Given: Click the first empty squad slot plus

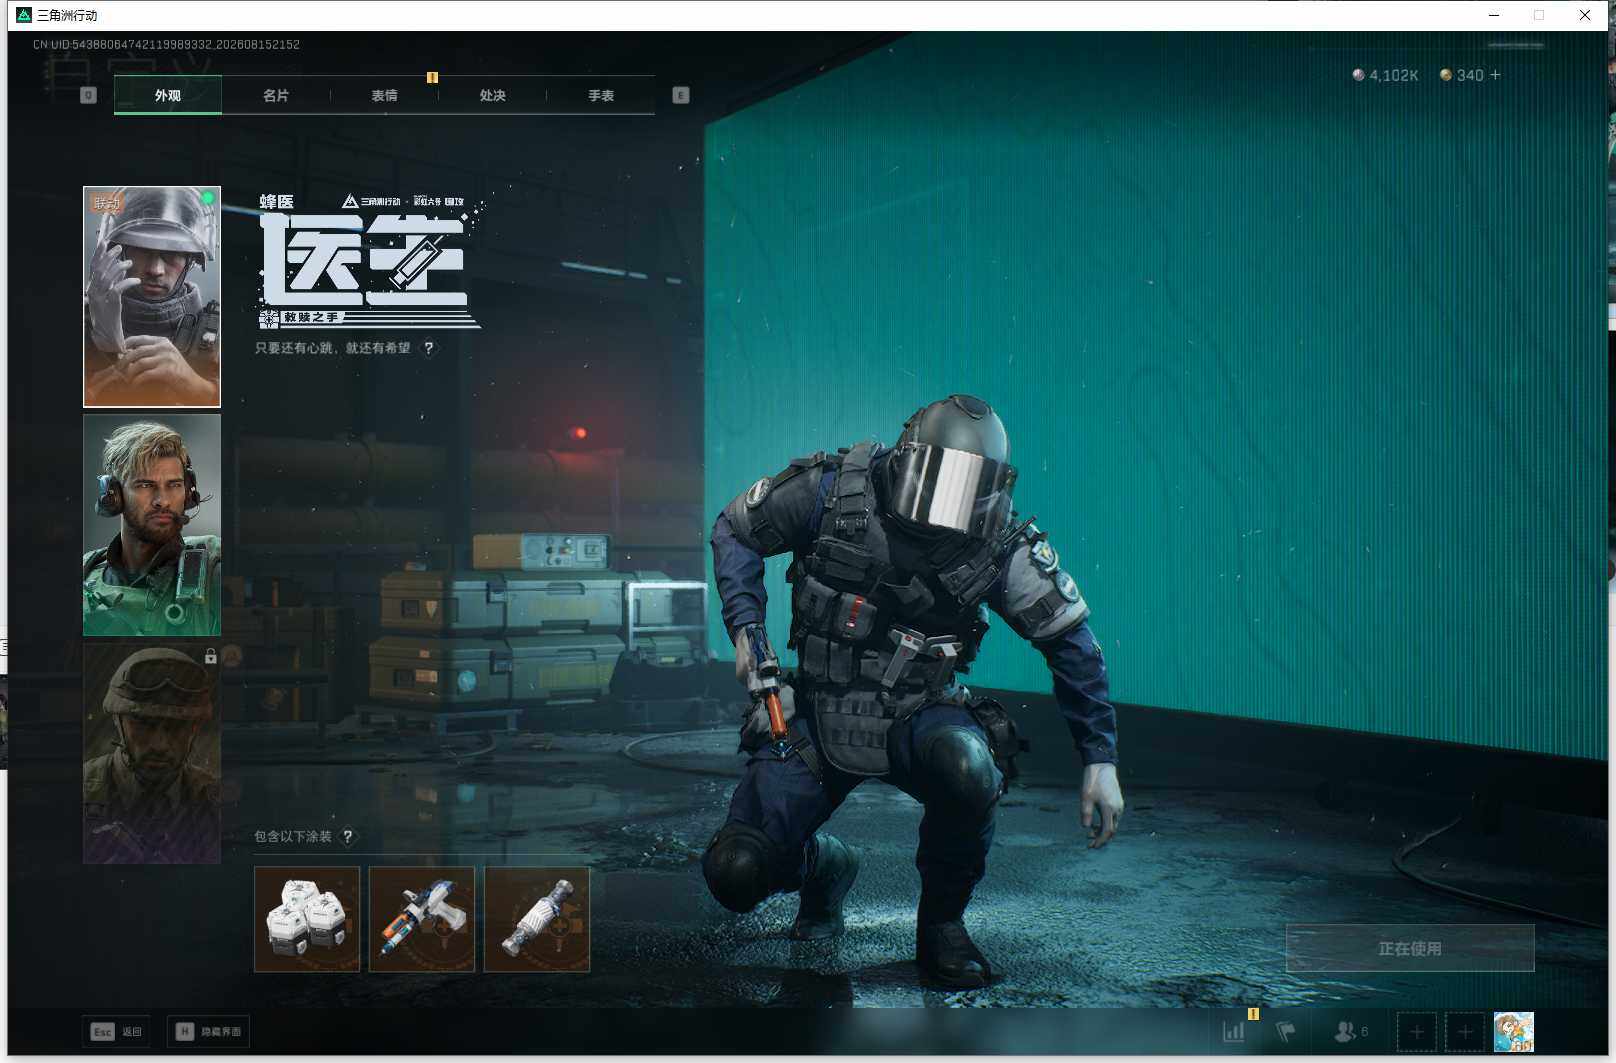Looking at the screenshot, I should pyautogui.click(x=1417, y=1032).
